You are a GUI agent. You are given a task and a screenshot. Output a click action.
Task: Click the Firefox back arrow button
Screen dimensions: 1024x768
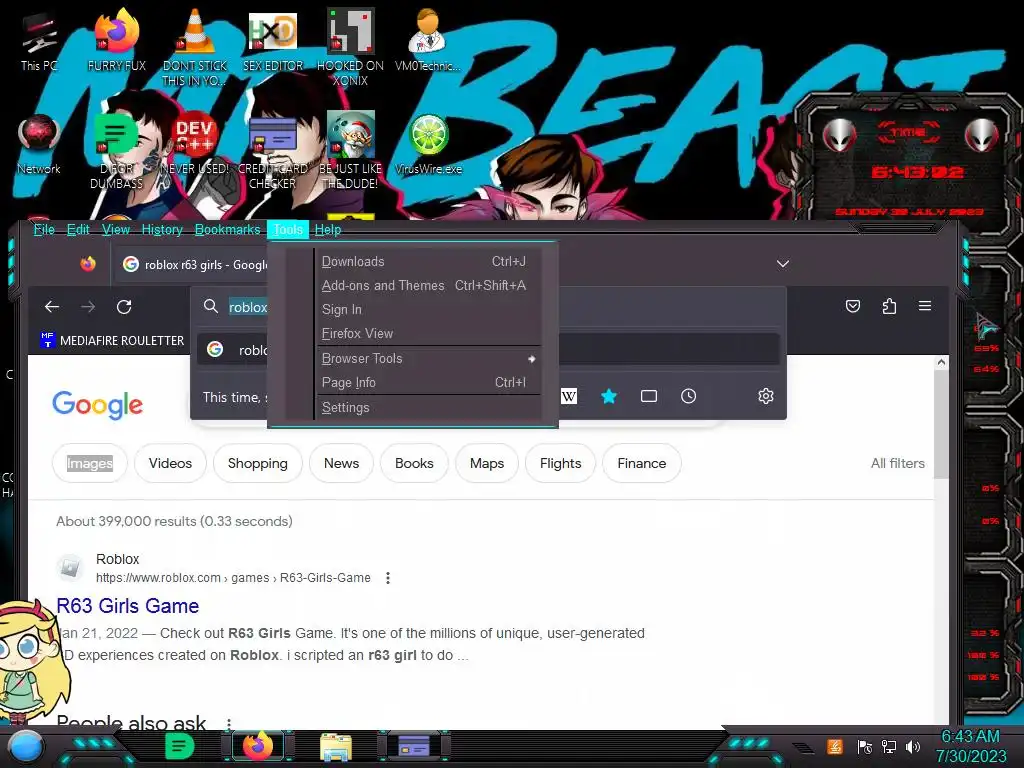point(52,306)
